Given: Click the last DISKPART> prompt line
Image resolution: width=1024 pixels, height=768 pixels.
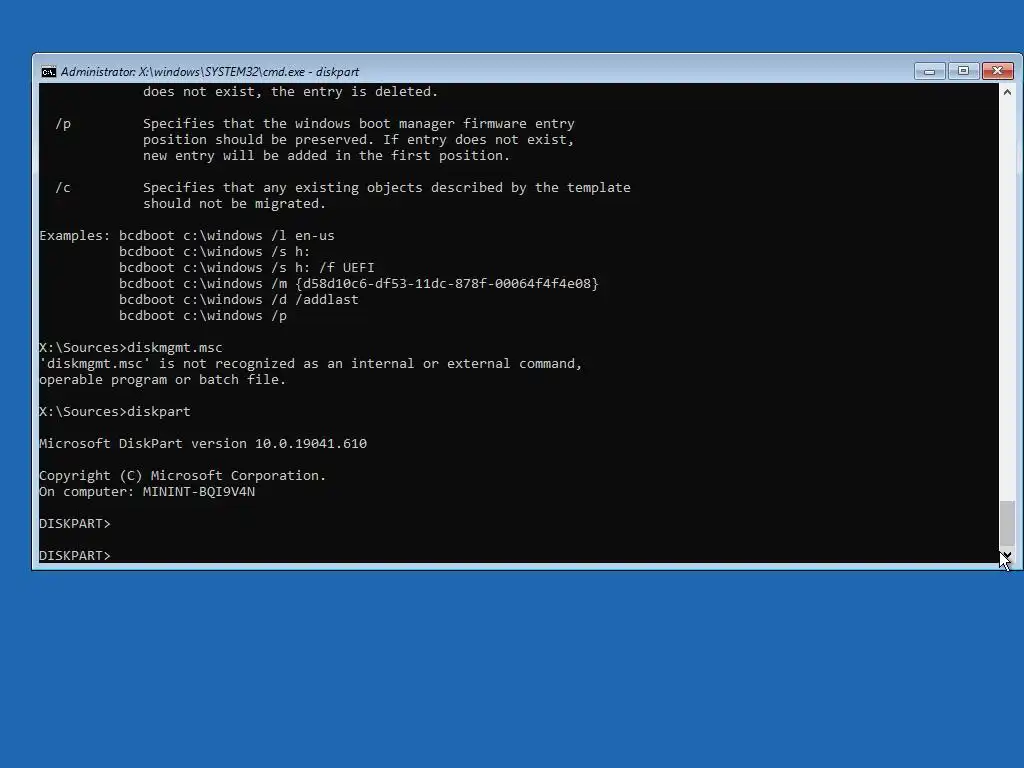Looking at the screenshot, I should (75, 555).
